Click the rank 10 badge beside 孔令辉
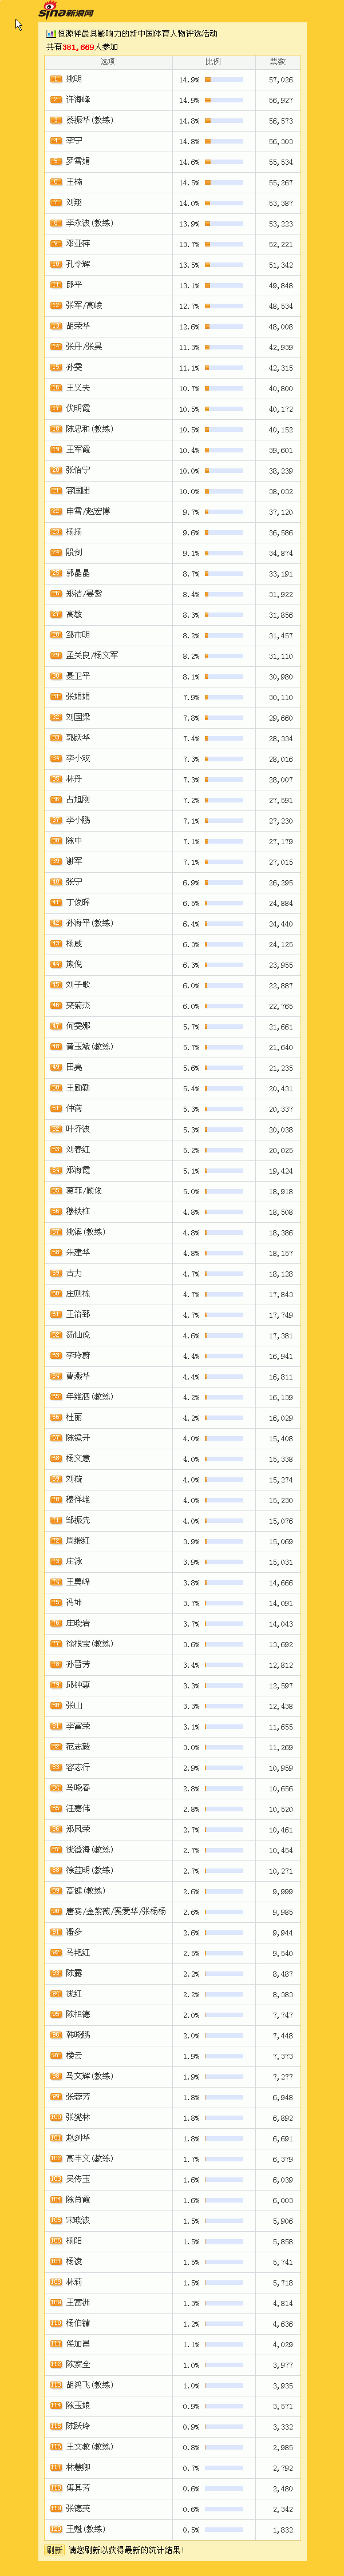This screenshot has height=2576, width=344. [x=56, y=264]
